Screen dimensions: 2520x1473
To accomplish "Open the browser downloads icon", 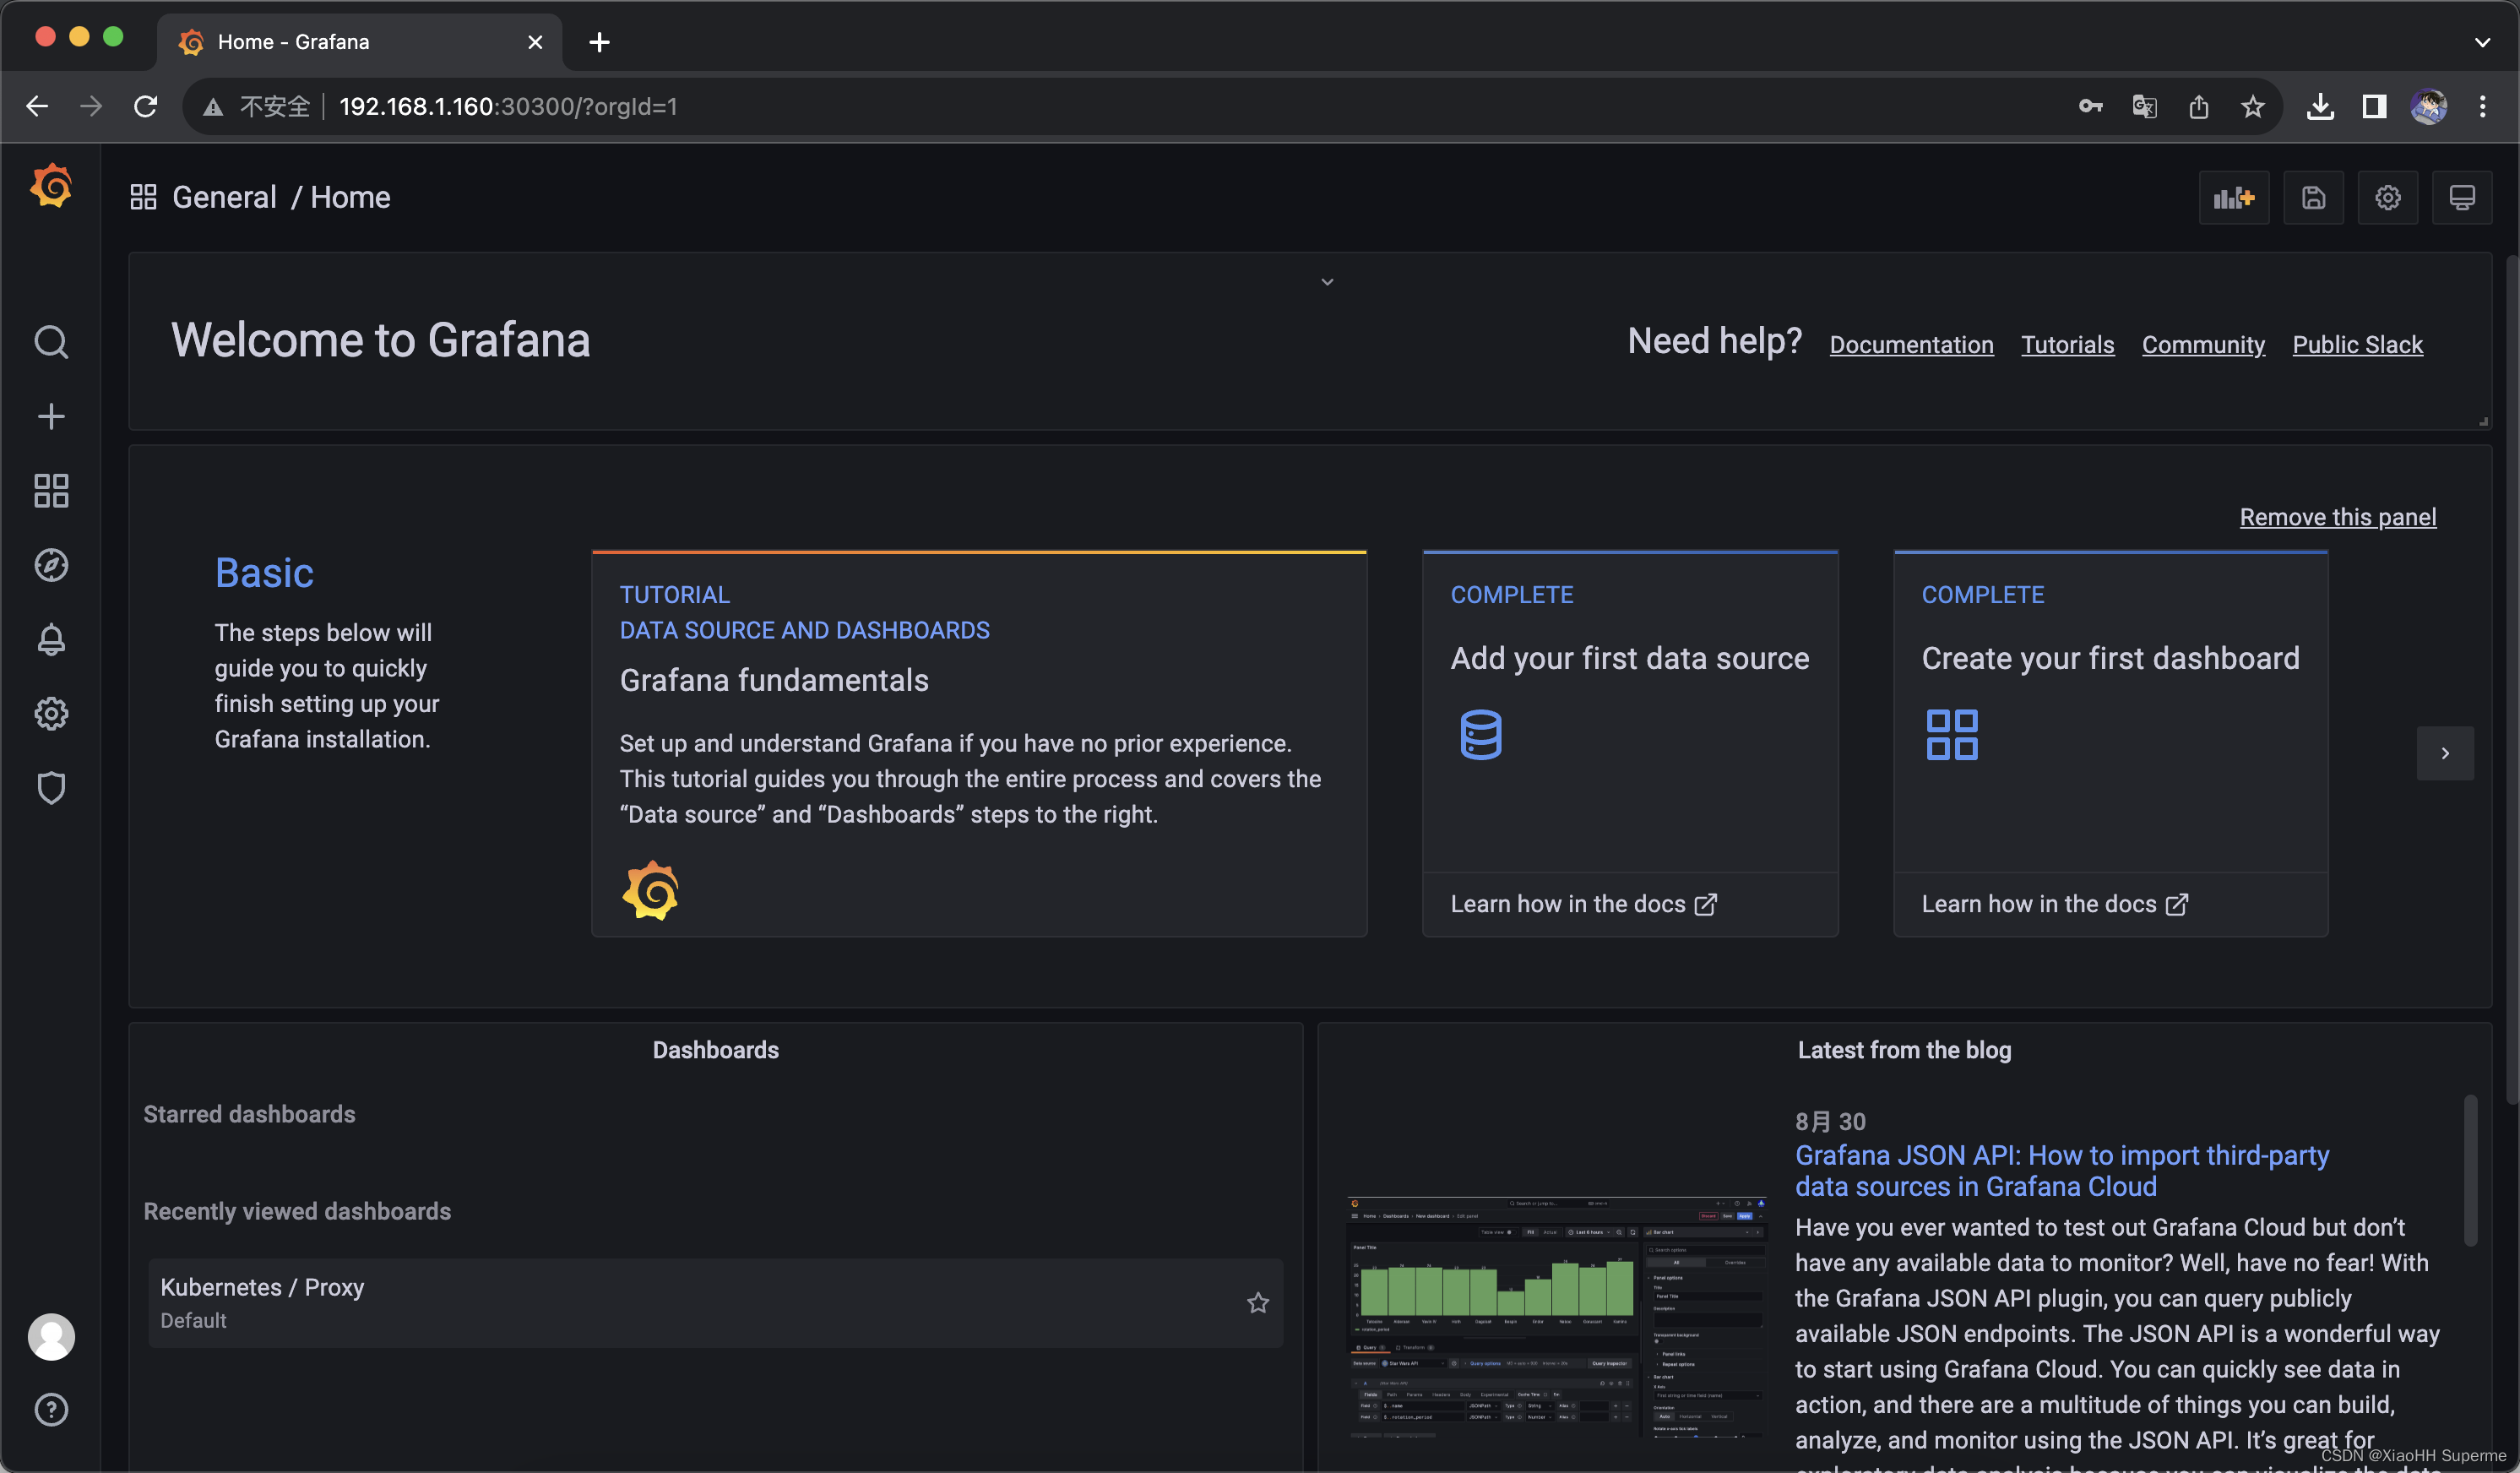I will tap(2320, 106).
